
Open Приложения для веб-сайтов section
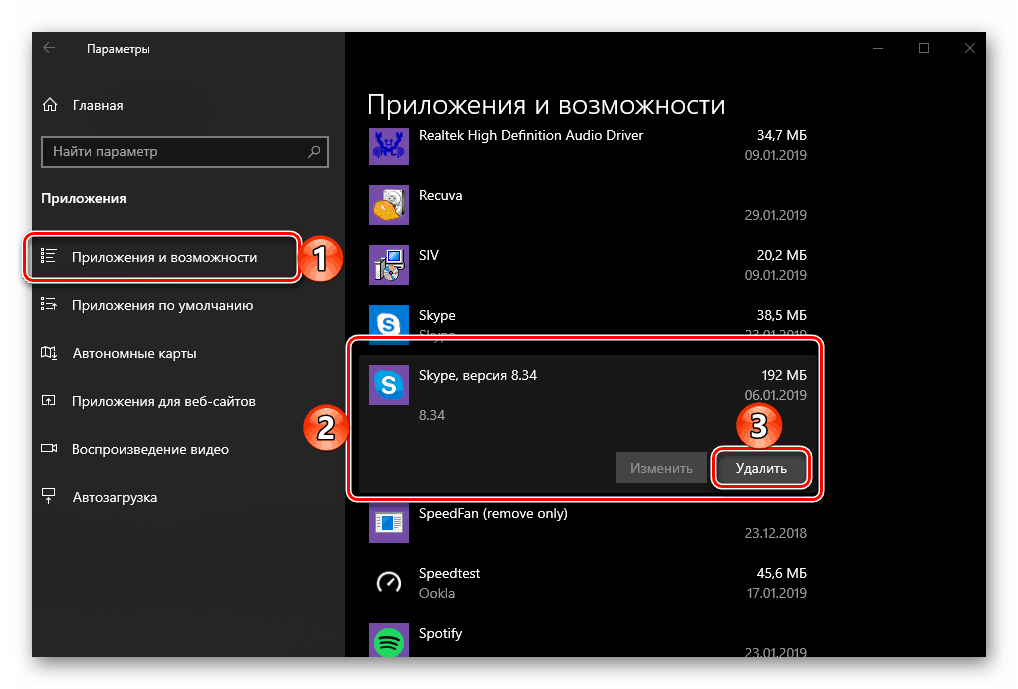pyautogui.click(x=162, y=401)
